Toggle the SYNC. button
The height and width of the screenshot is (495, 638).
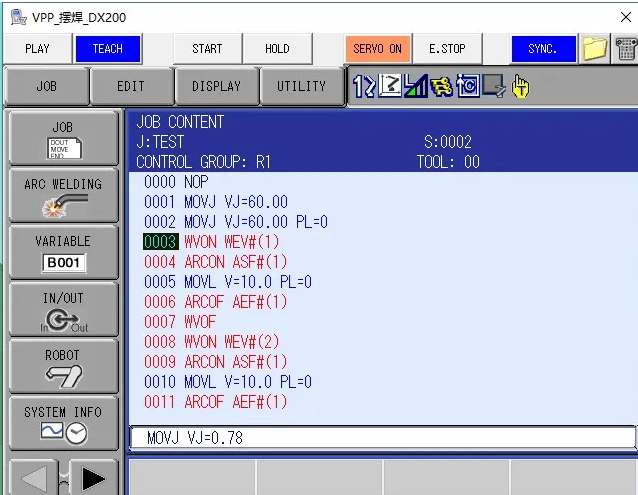tap(543, 49)
